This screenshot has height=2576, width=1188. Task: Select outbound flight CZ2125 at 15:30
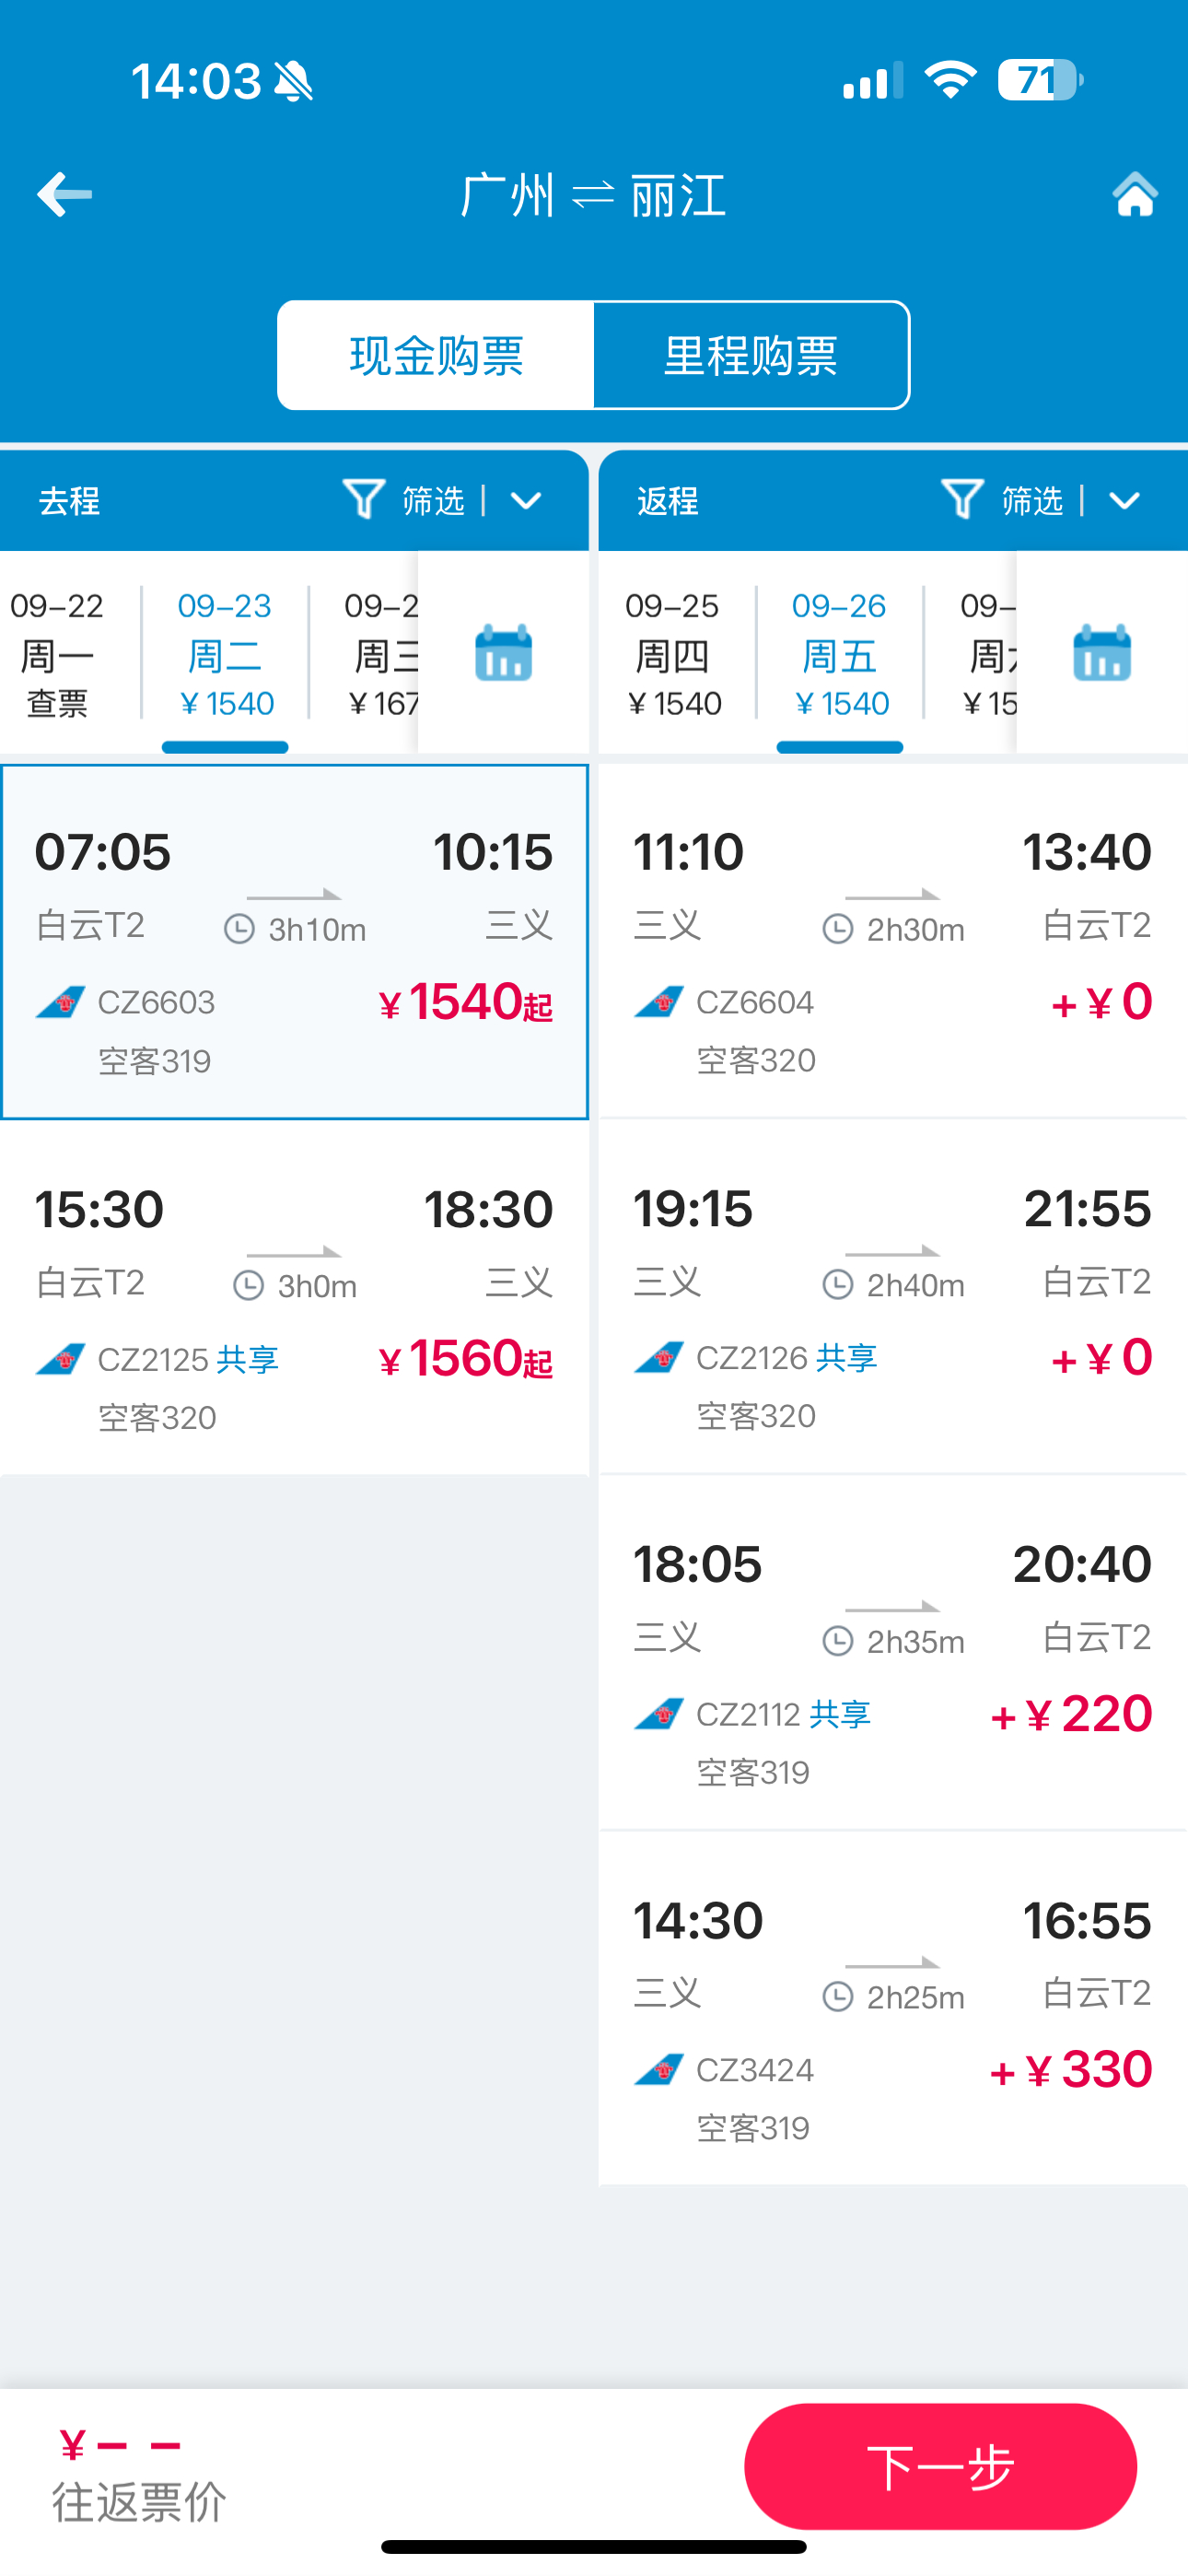(295, 1298)
